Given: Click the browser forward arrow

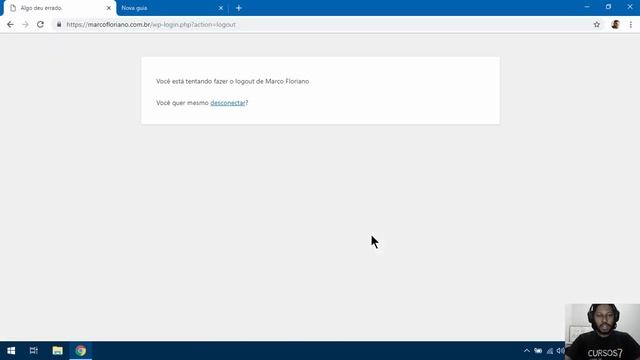Looking at the screenshot, I should pos(25,24).
